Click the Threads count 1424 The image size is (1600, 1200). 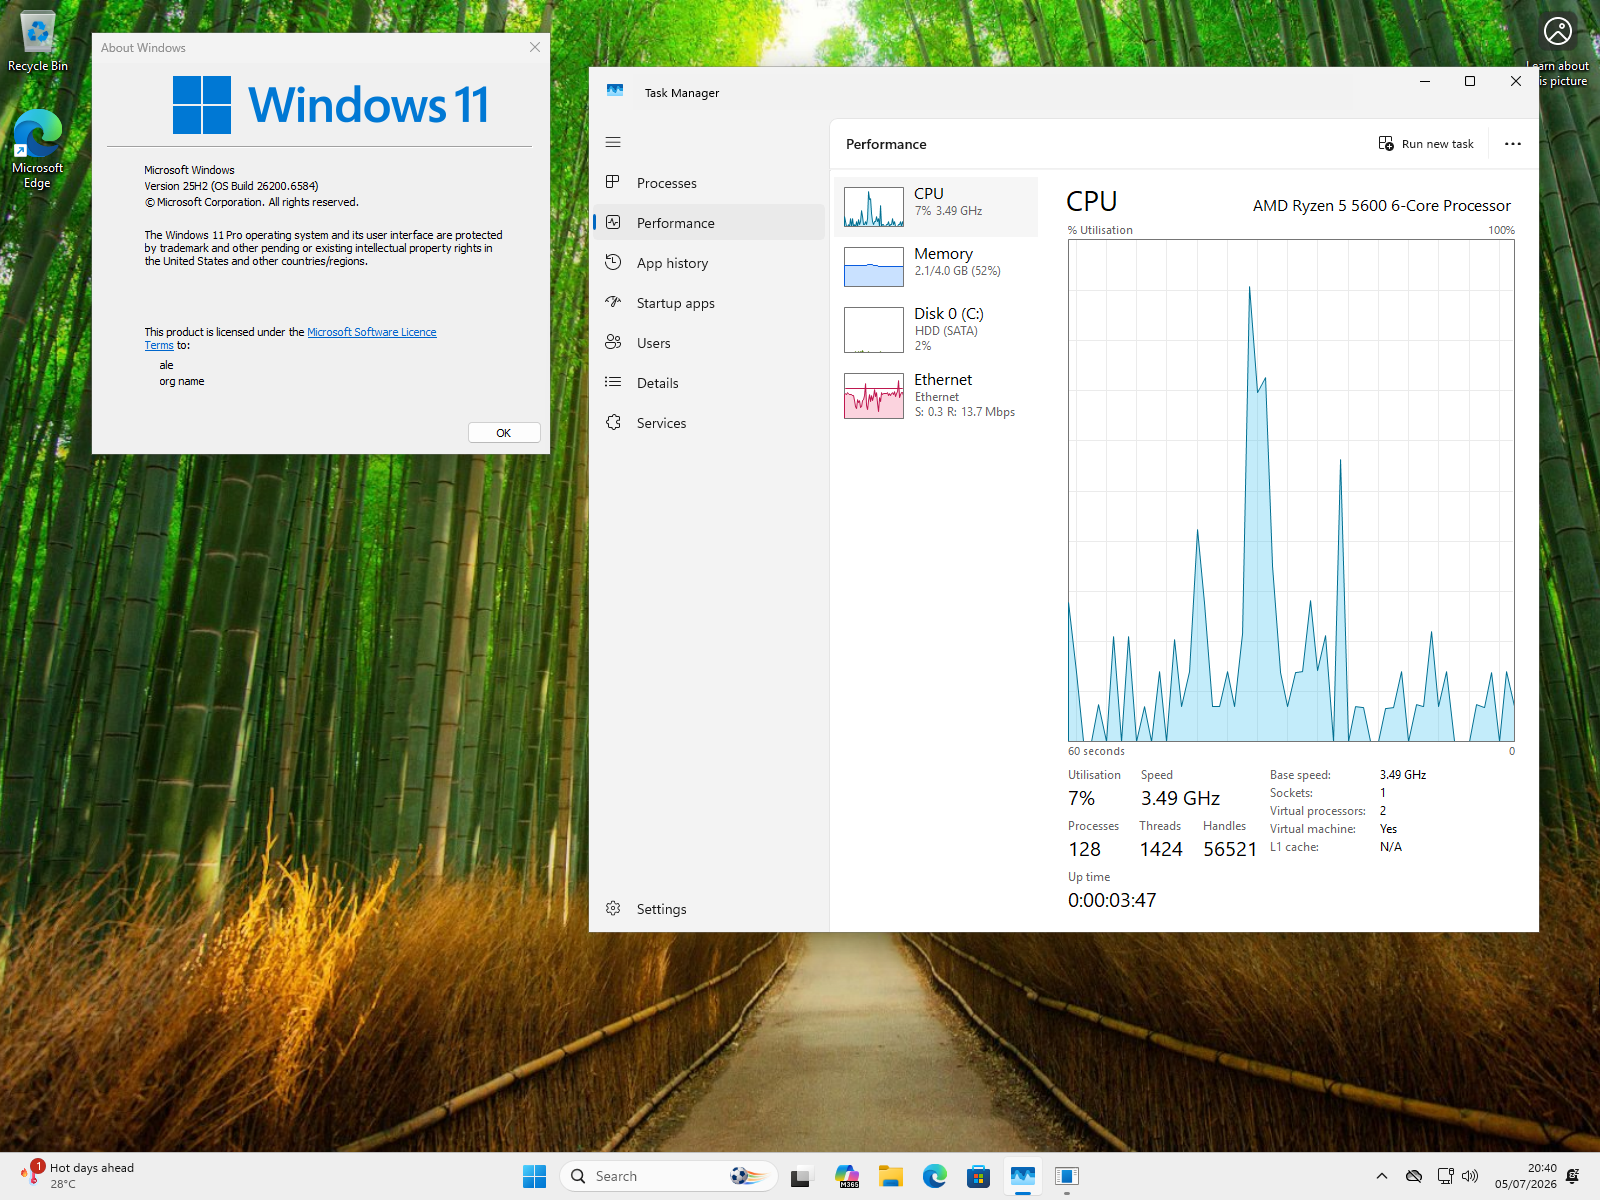point(1161,849)
